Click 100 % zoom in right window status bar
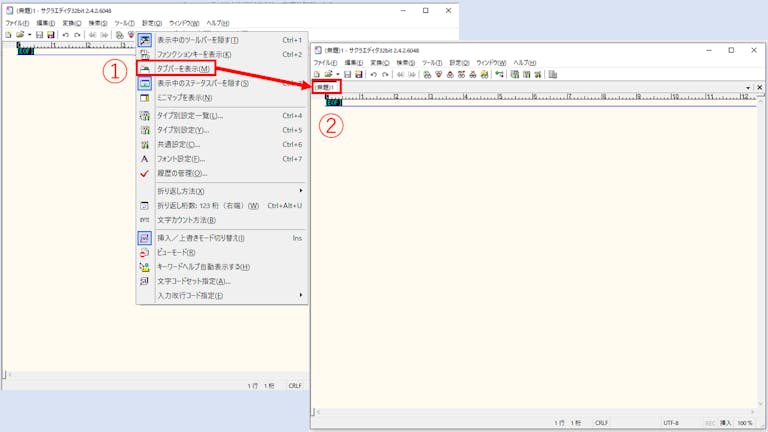The image size is (768, 432). (745, 423)
